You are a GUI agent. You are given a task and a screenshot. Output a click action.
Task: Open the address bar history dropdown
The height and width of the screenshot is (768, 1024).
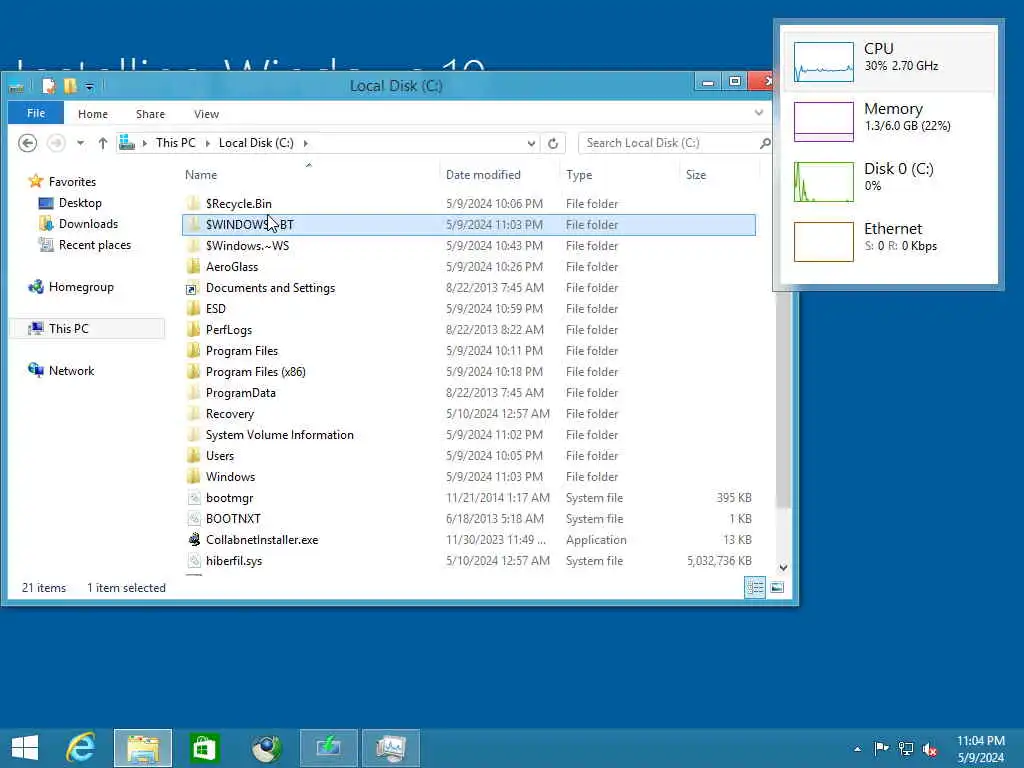pyautogui.click(x=531, y=143)
